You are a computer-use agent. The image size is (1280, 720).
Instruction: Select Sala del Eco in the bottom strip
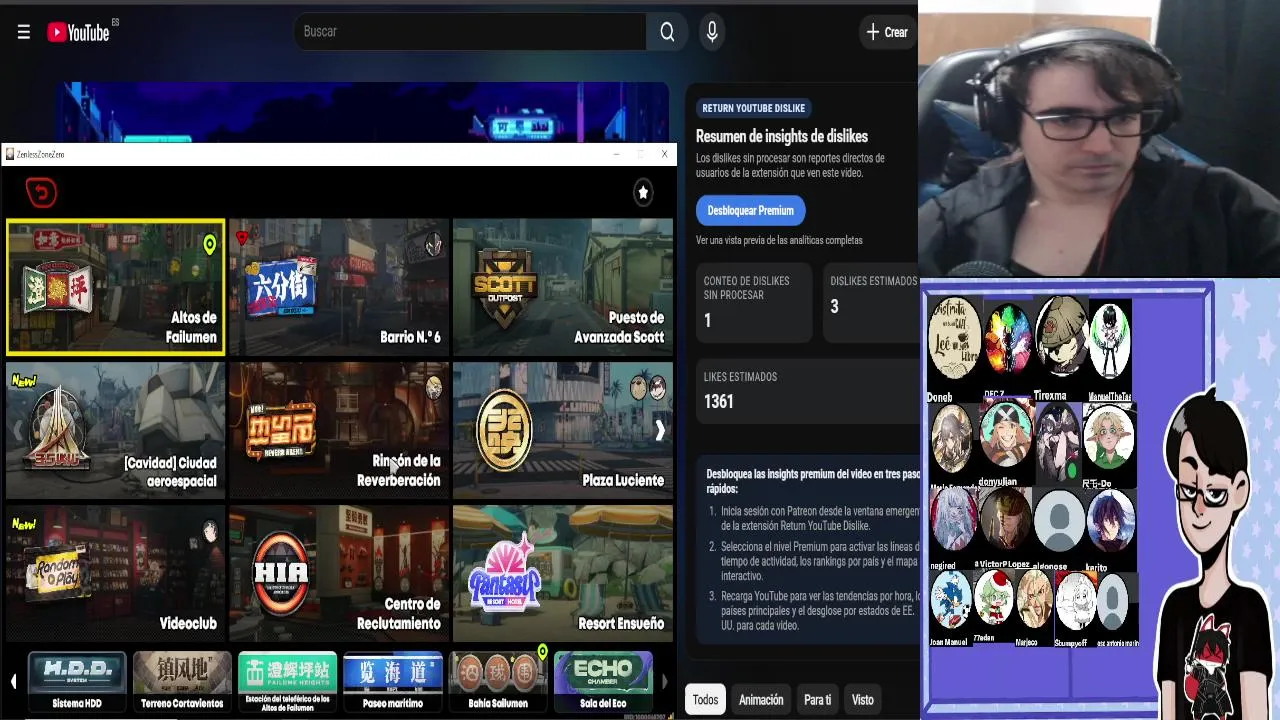603,681
